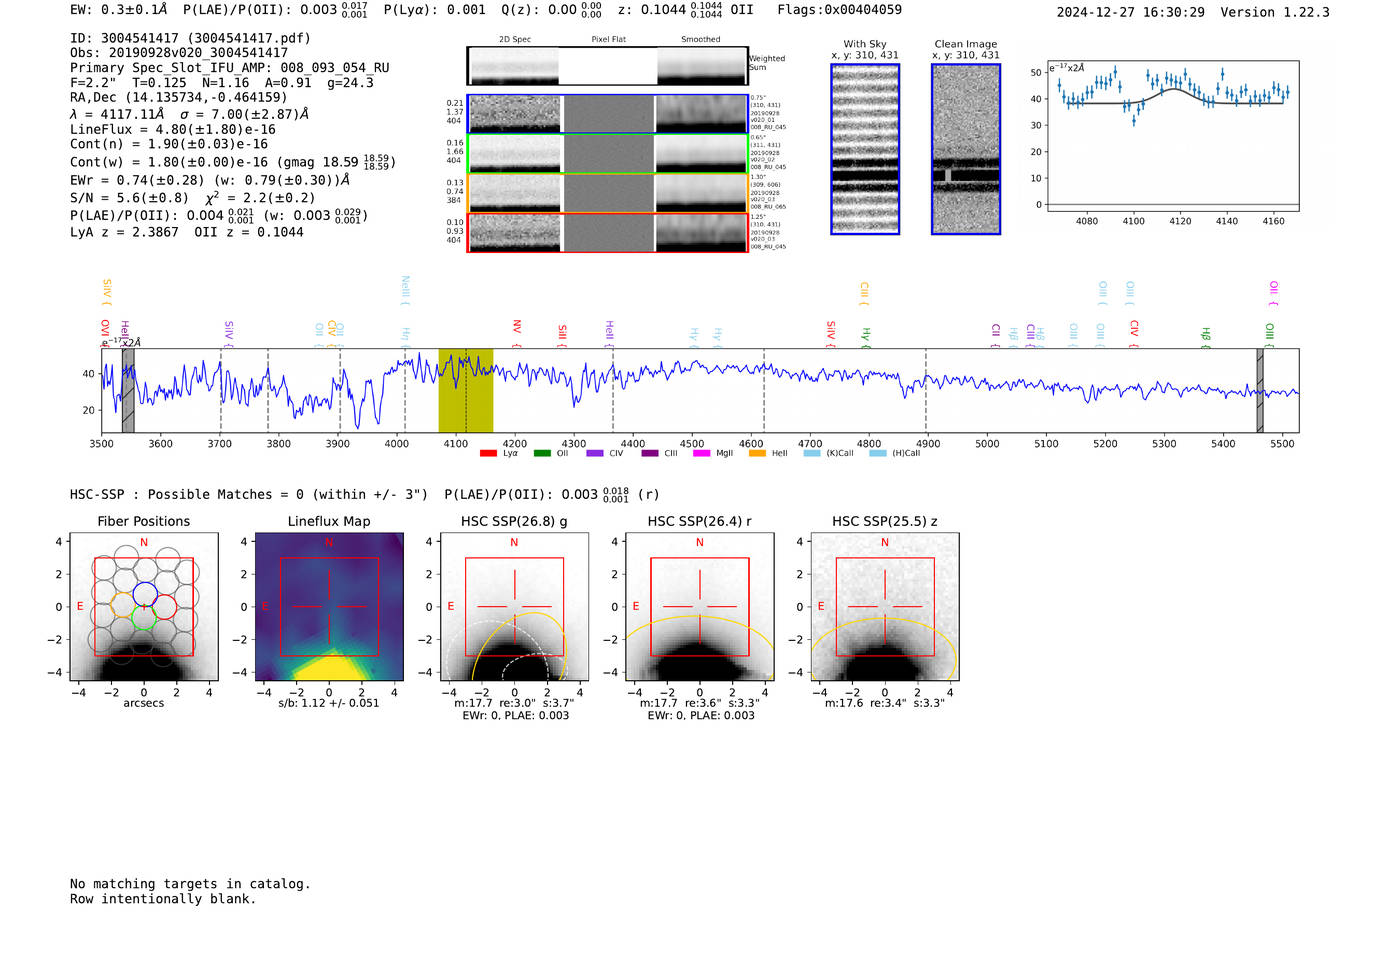Image resolution: width=1400 pixels, height=953 pixels.
Task: Click the Primary Spec_Slot_IFU_AMP line
Action: [x=230, y=68]
